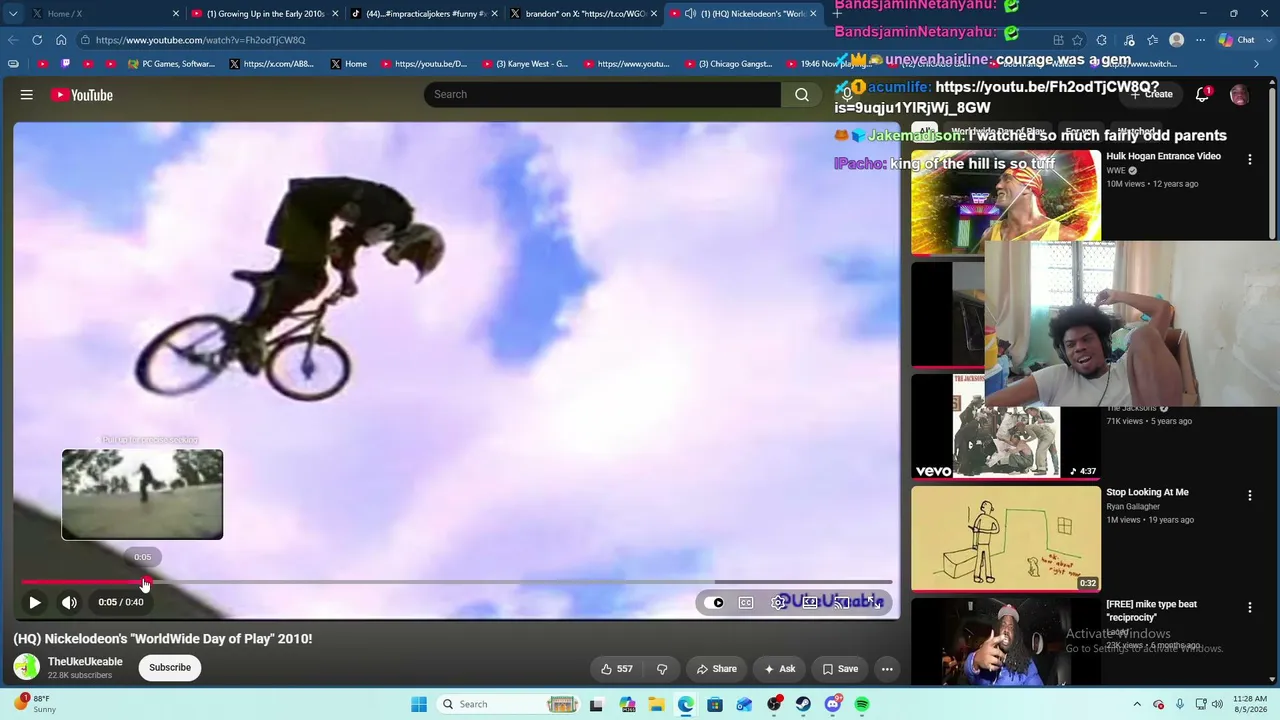Save video to a playlist
1280x720 pixels.
[840, 669]
